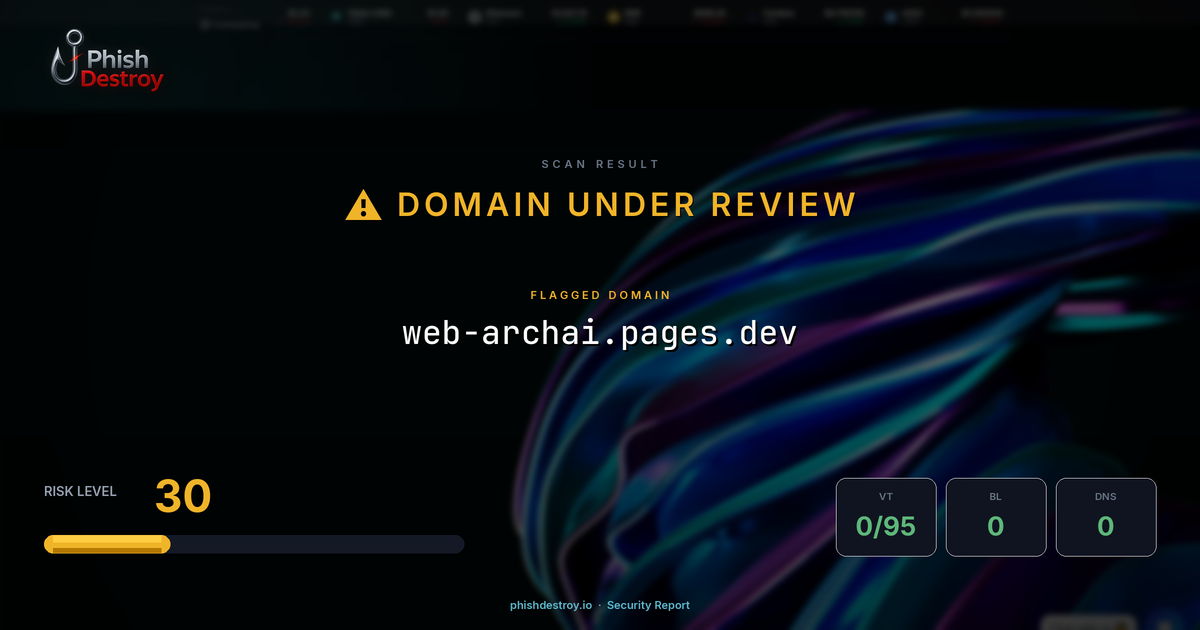The height and width of the screenshot is (630, 1200).
Task: Click the phishdestroy.io footer link
Action: click(549, 605)
